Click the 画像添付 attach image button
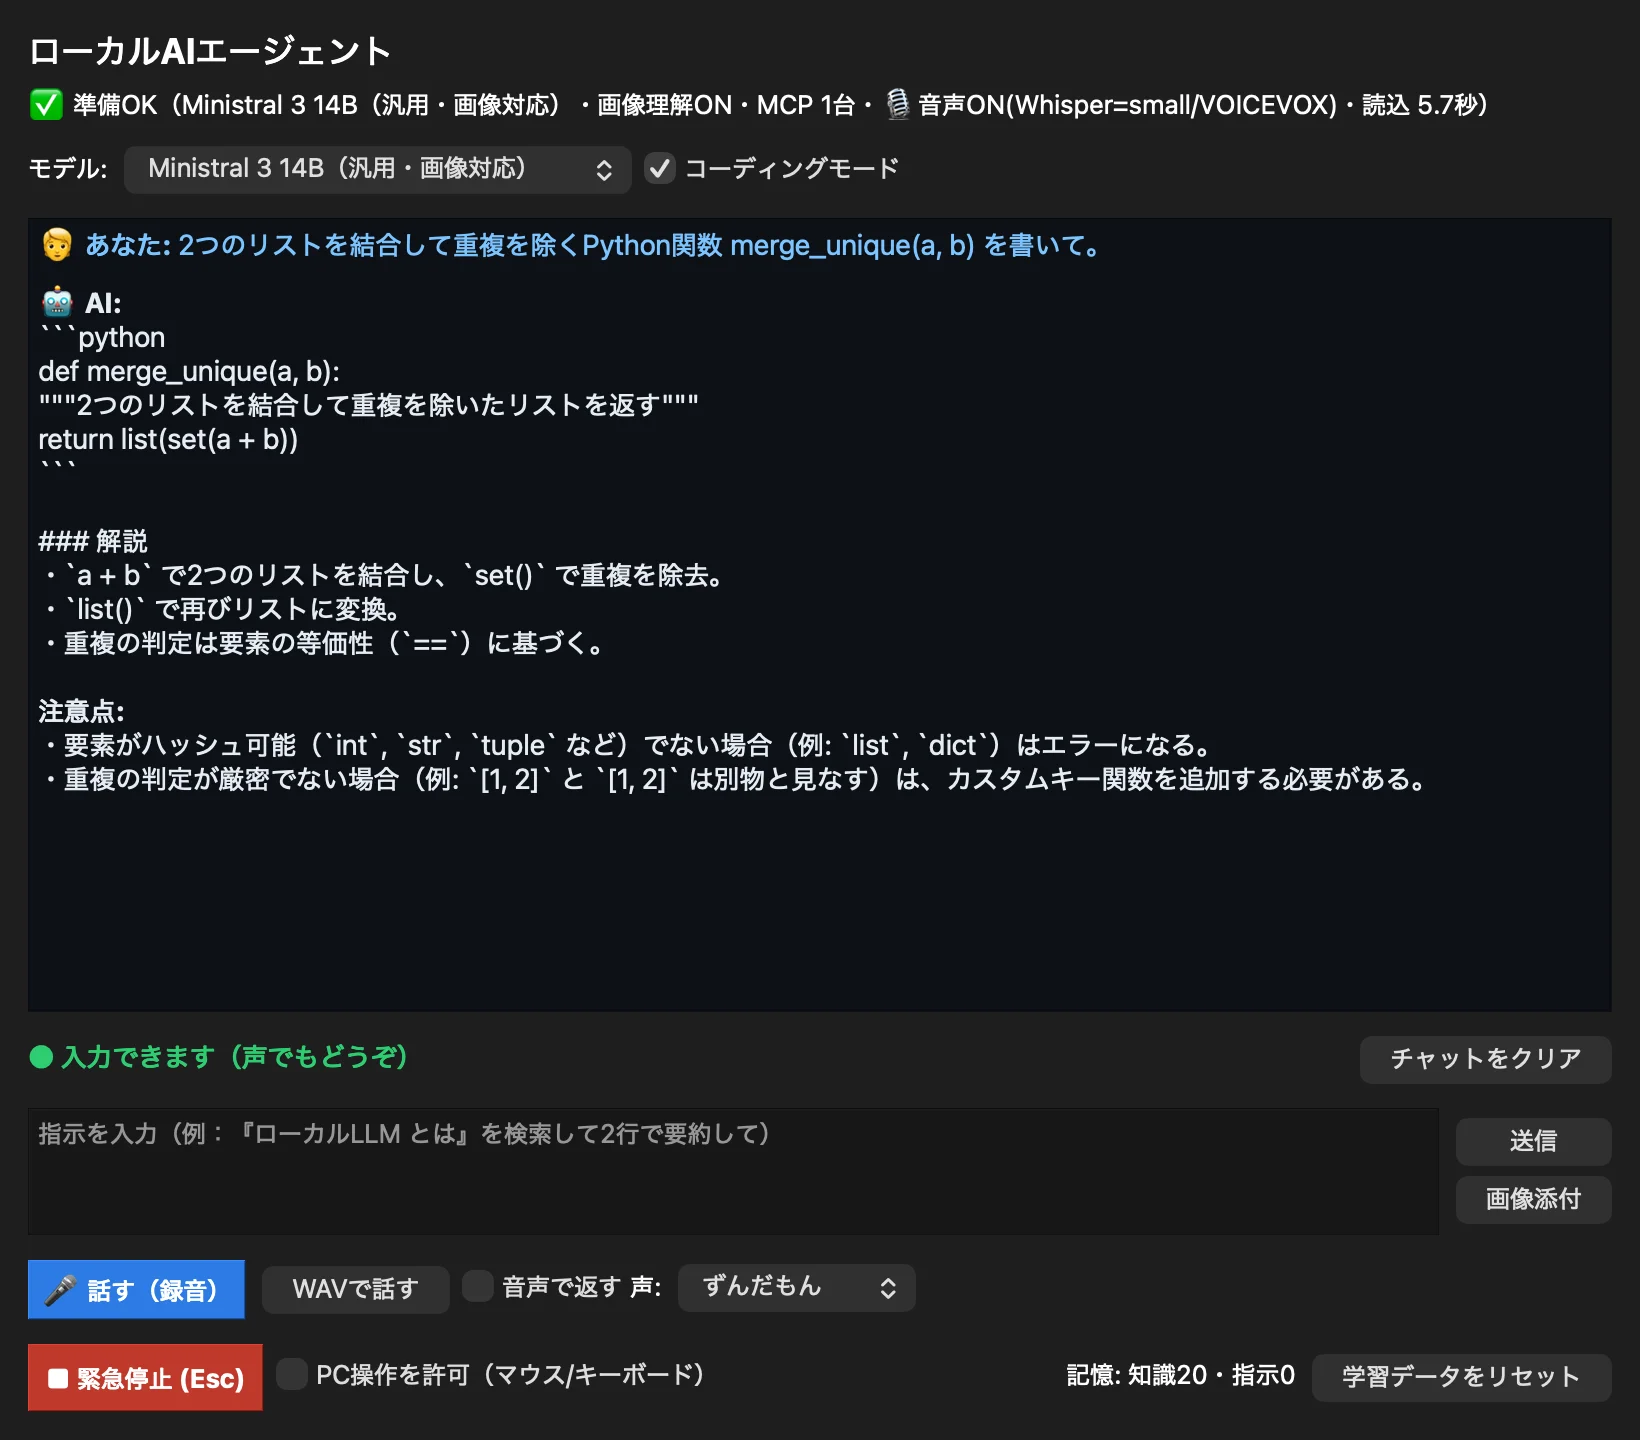Viewport: 1640px width, 1440px height. (1533, 1199)
